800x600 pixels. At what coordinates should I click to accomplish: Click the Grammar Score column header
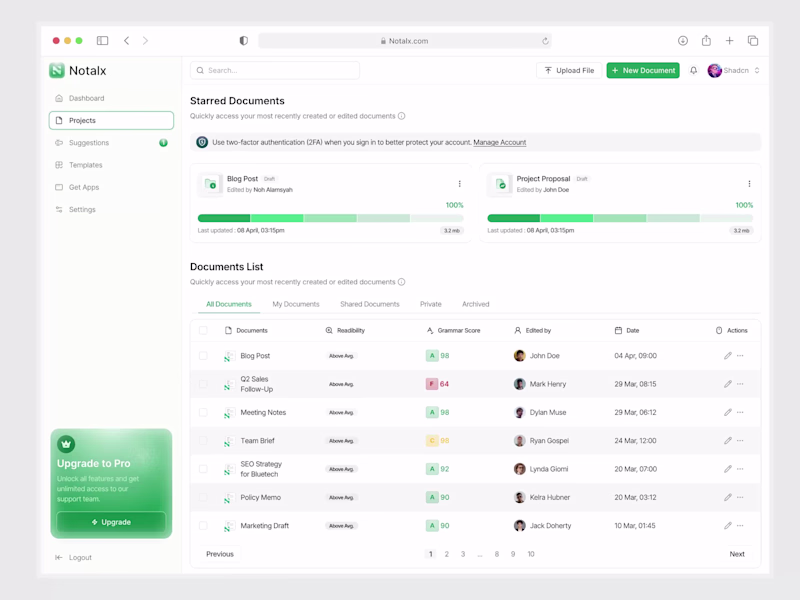(x=454, y=330)
